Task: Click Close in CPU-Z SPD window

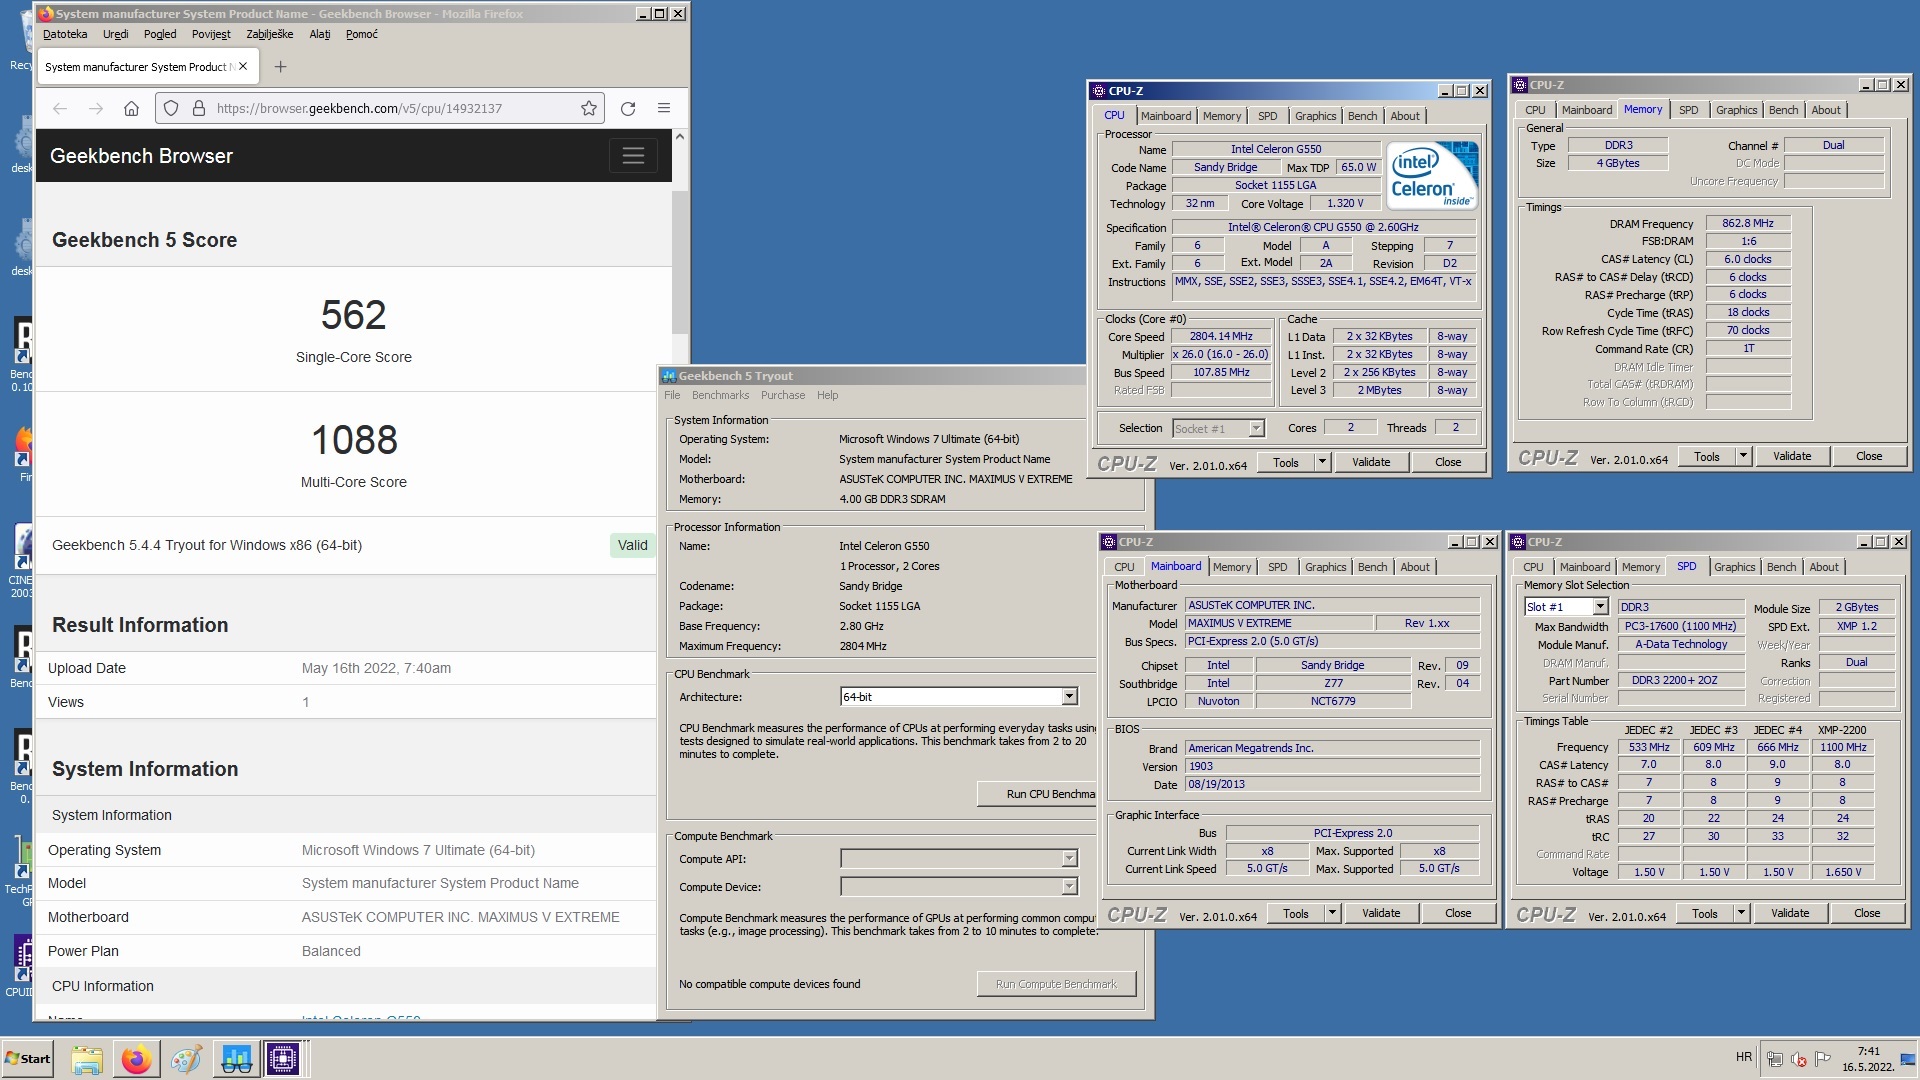Action: pos(1867,913)
